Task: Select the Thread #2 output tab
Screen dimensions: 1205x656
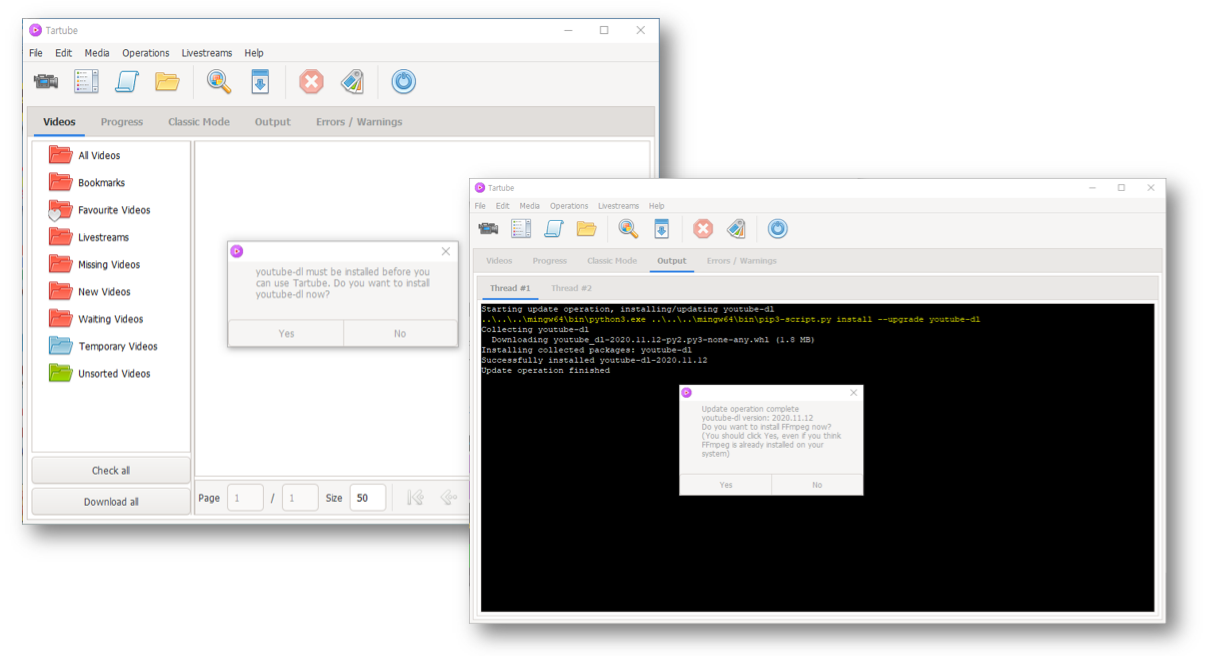Action: pyautogui.click(x=572, y=288)
